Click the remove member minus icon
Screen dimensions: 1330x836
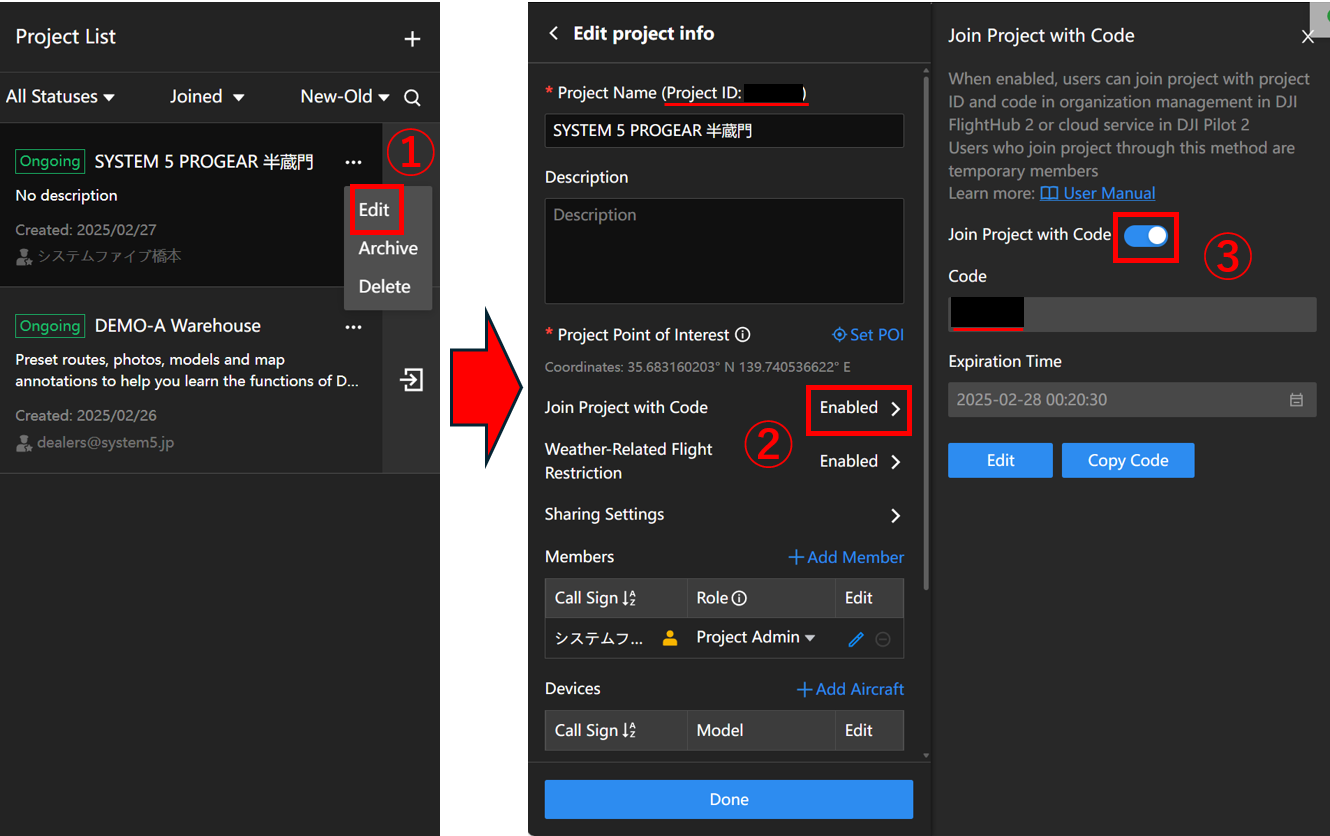[883, 639]
